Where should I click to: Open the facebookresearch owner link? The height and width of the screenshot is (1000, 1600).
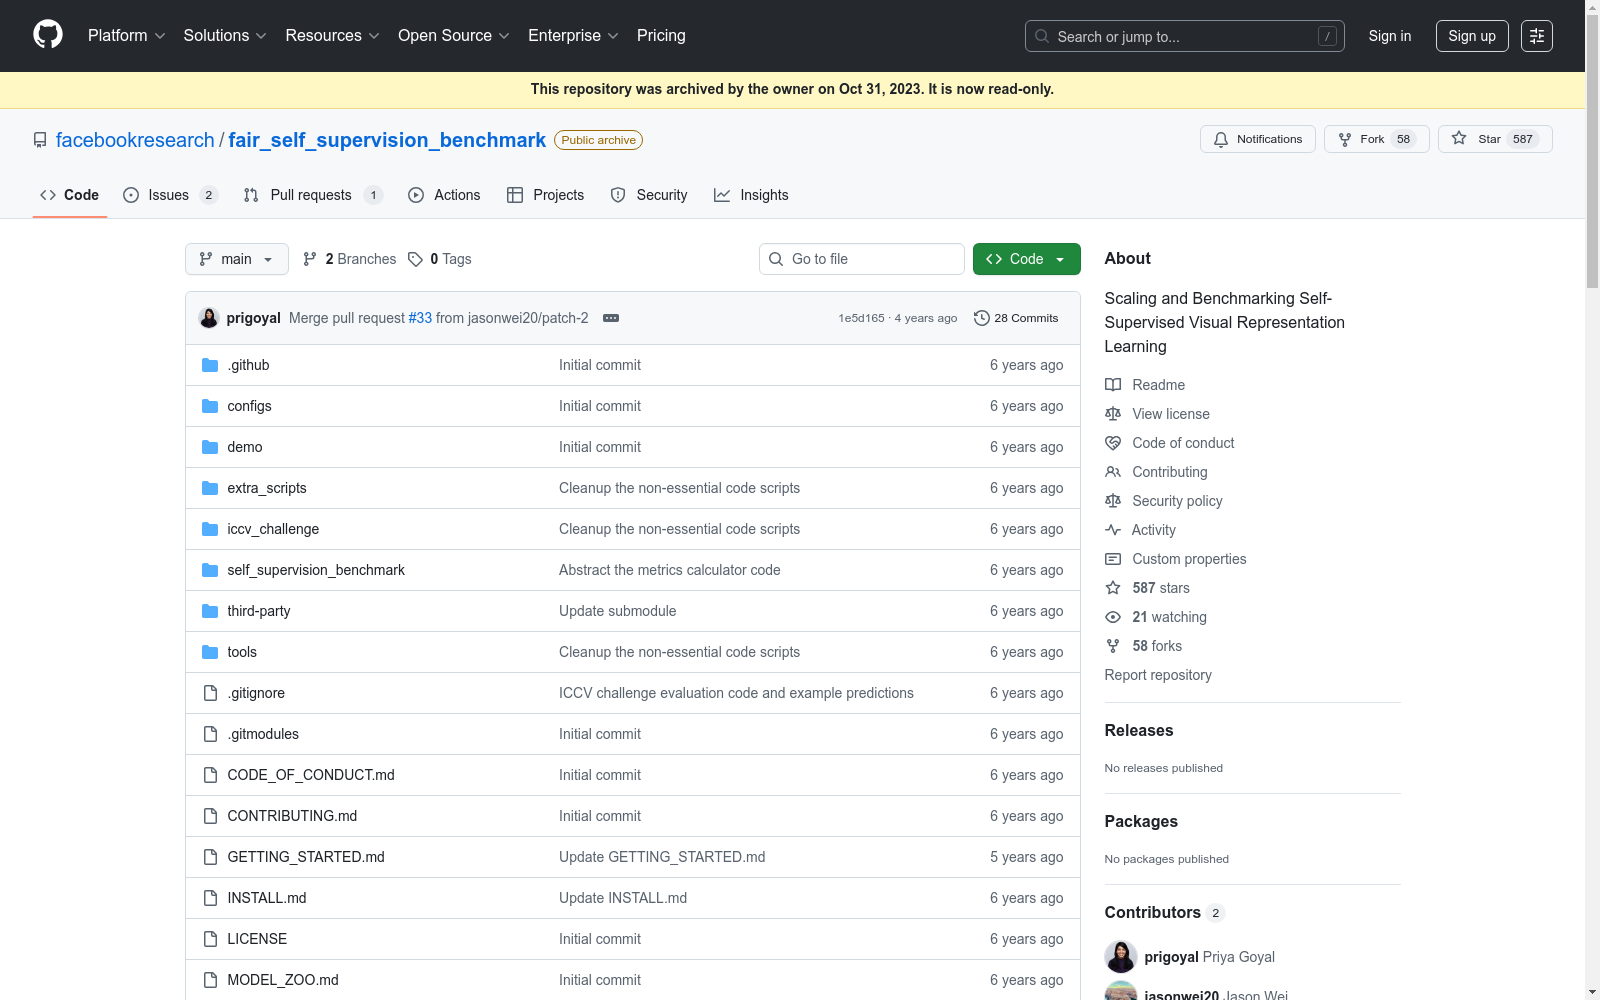pos(135,140)
